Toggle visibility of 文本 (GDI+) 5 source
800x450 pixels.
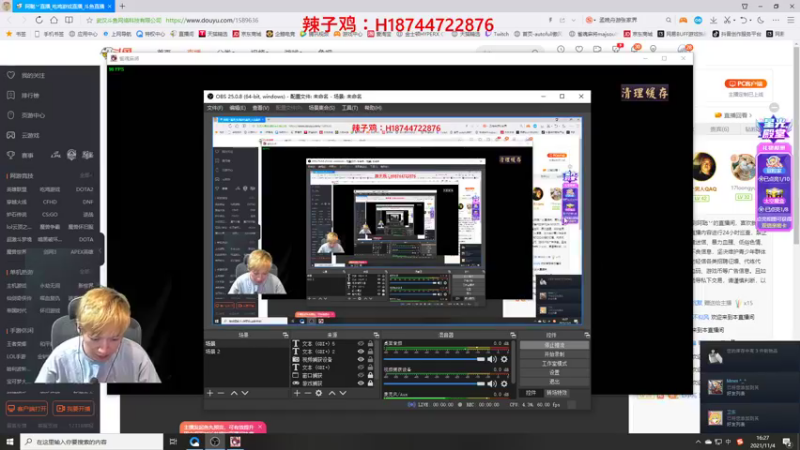pos(361,344)
